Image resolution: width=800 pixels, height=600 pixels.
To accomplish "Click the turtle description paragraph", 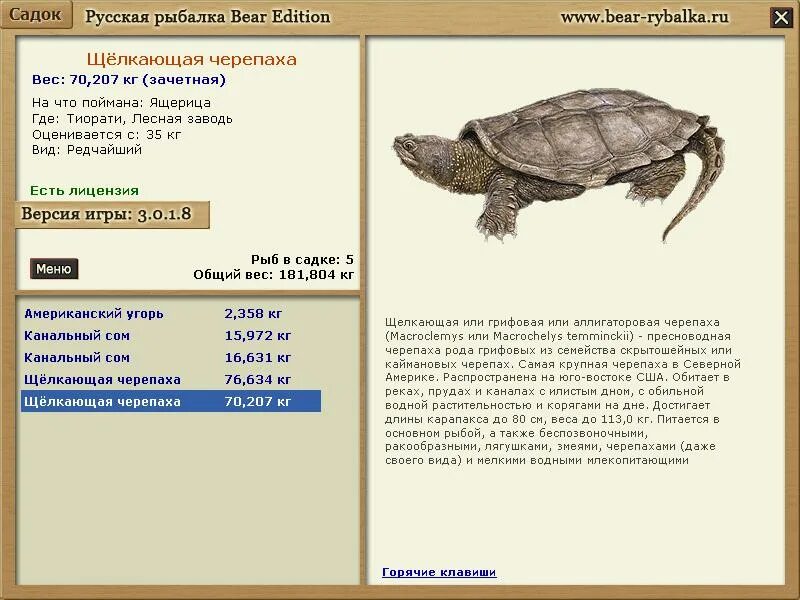I will (x=563, y=391).
